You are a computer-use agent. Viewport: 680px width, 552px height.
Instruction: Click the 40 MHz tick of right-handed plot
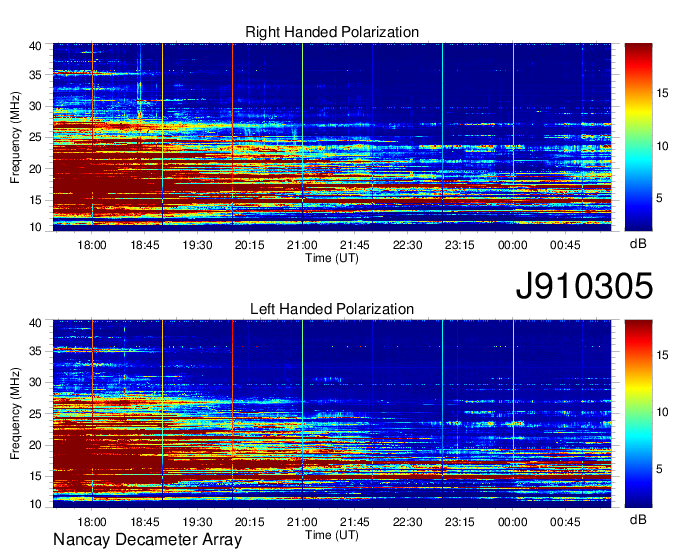(x=36, y=46)
